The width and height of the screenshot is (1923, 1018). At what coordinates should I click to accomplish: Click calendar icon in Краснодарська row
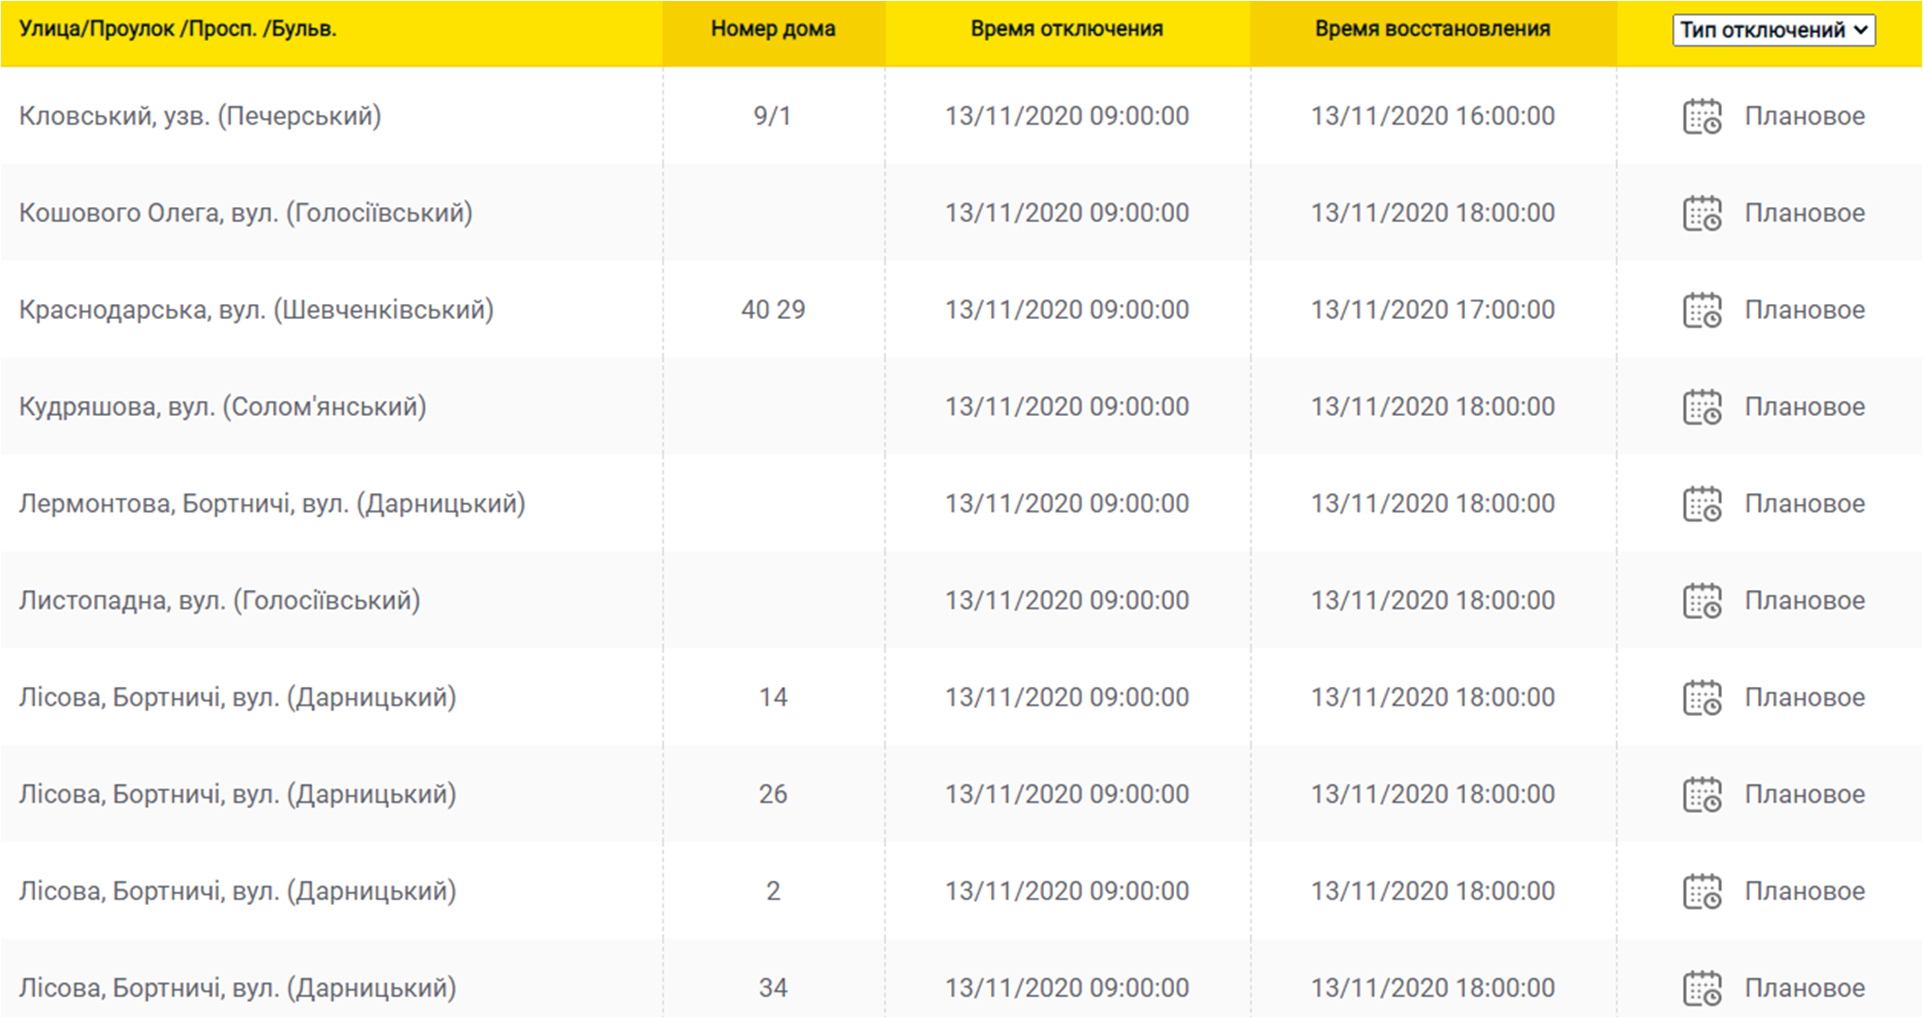1702,310
